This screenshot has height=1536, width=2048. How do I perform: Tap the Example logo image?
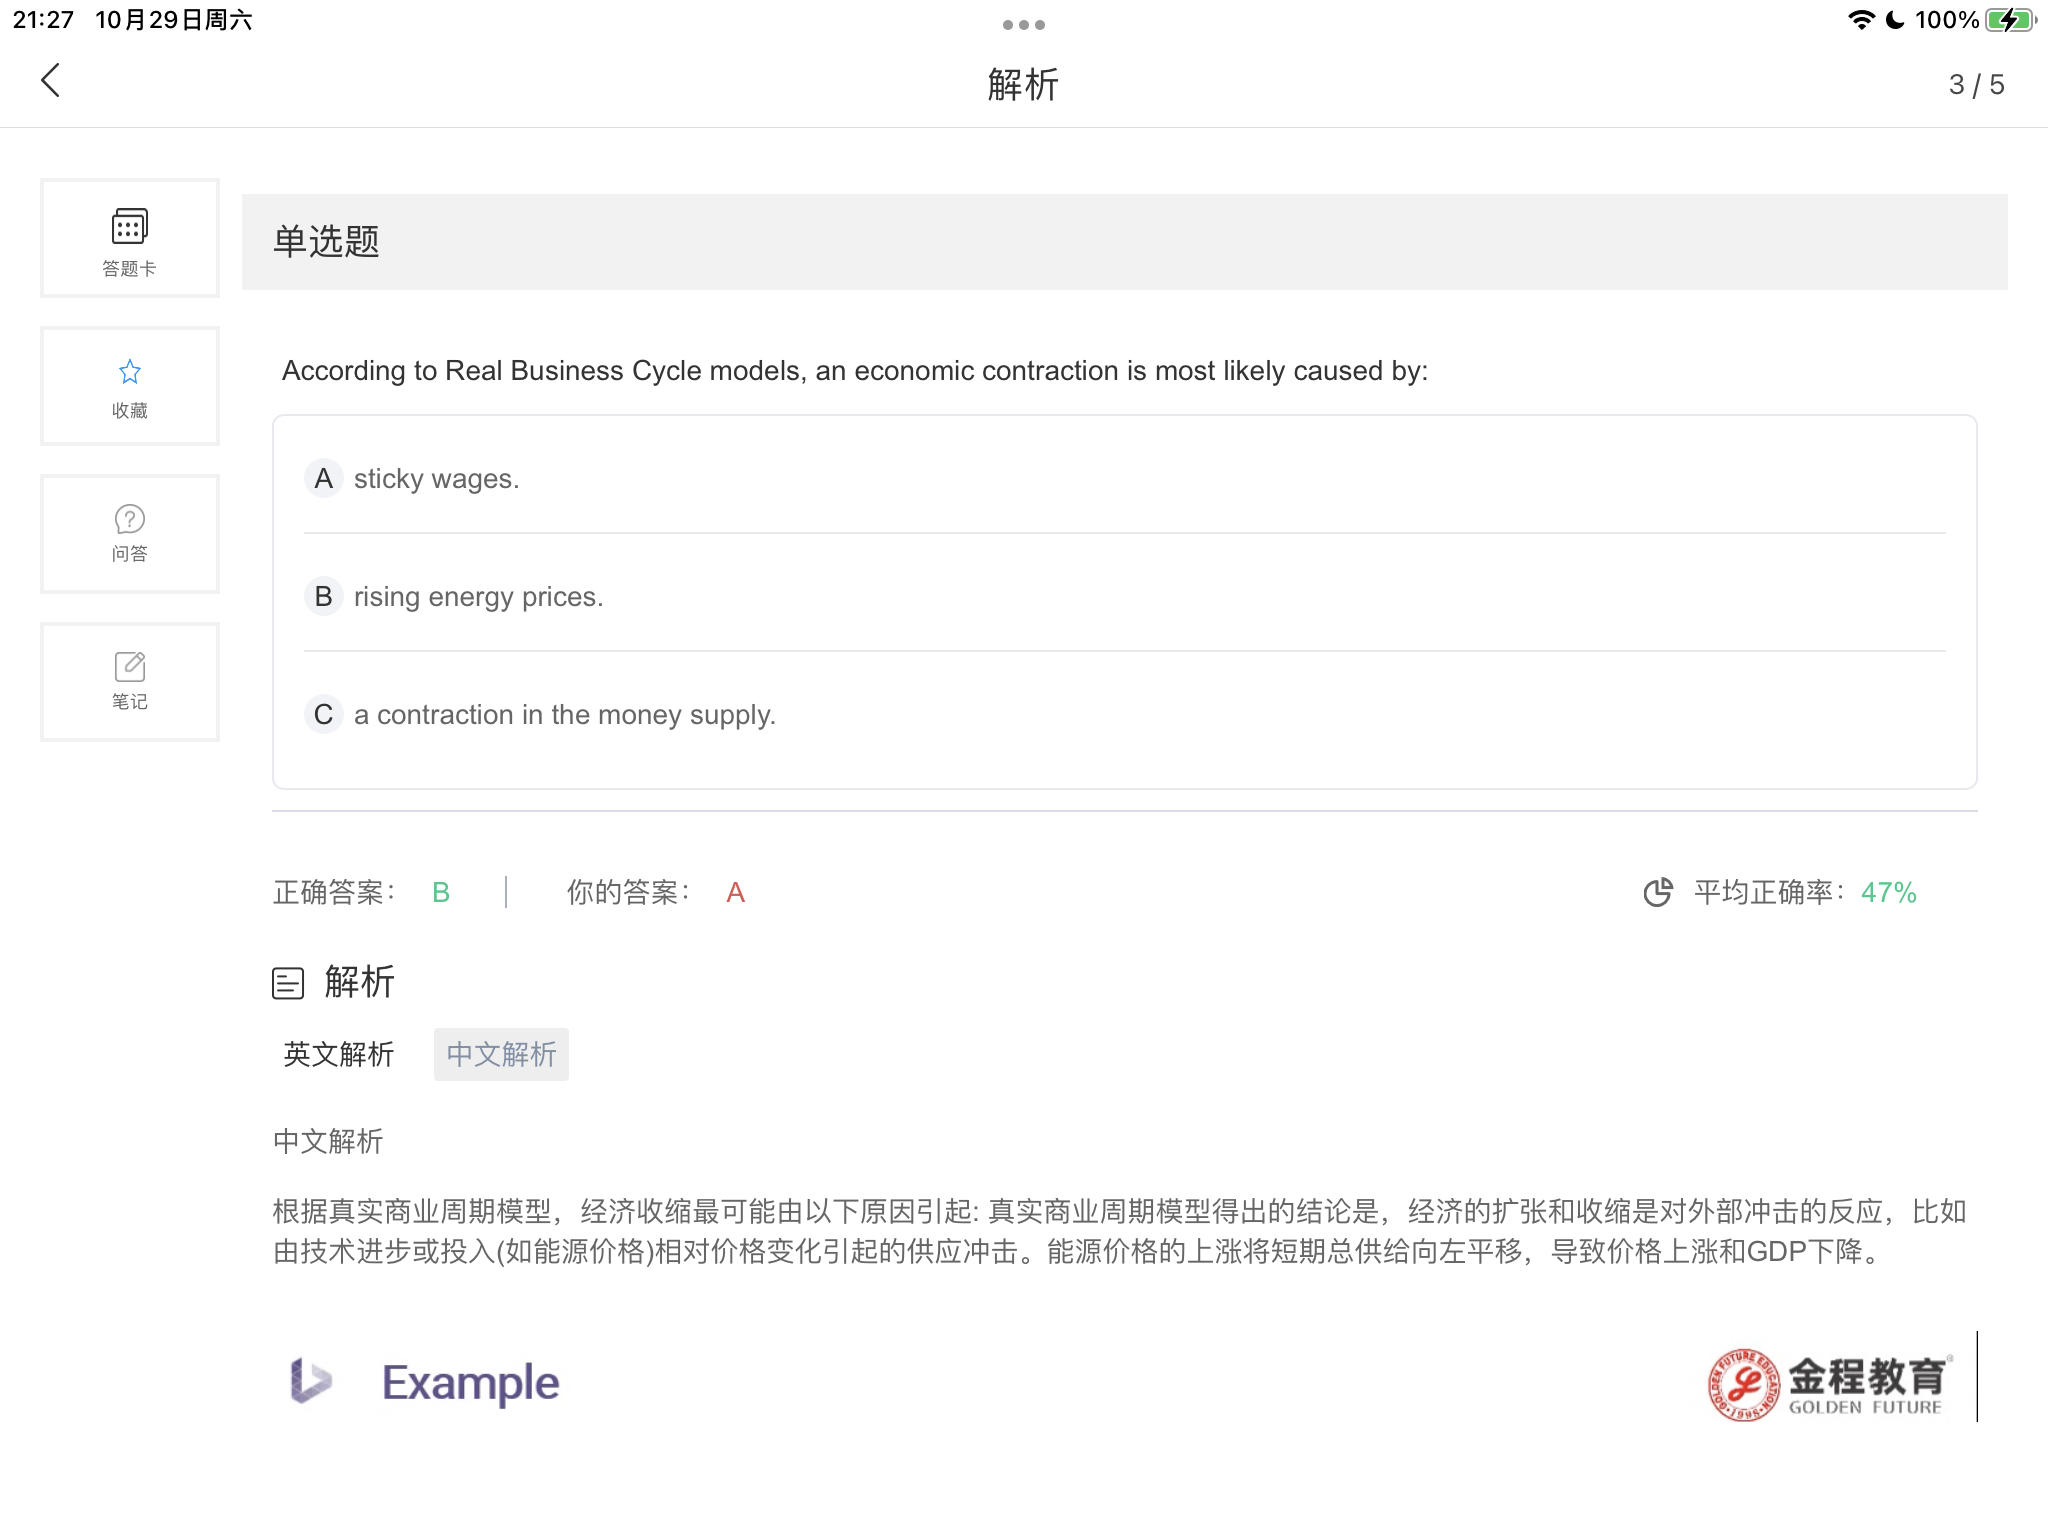[425, 1383]
